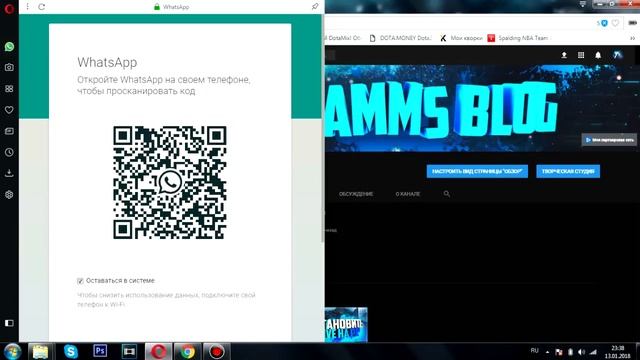Viewport: 640px width, 360px height.
Task: Open Photoshop from taskbar
Action: coord(100,351)
